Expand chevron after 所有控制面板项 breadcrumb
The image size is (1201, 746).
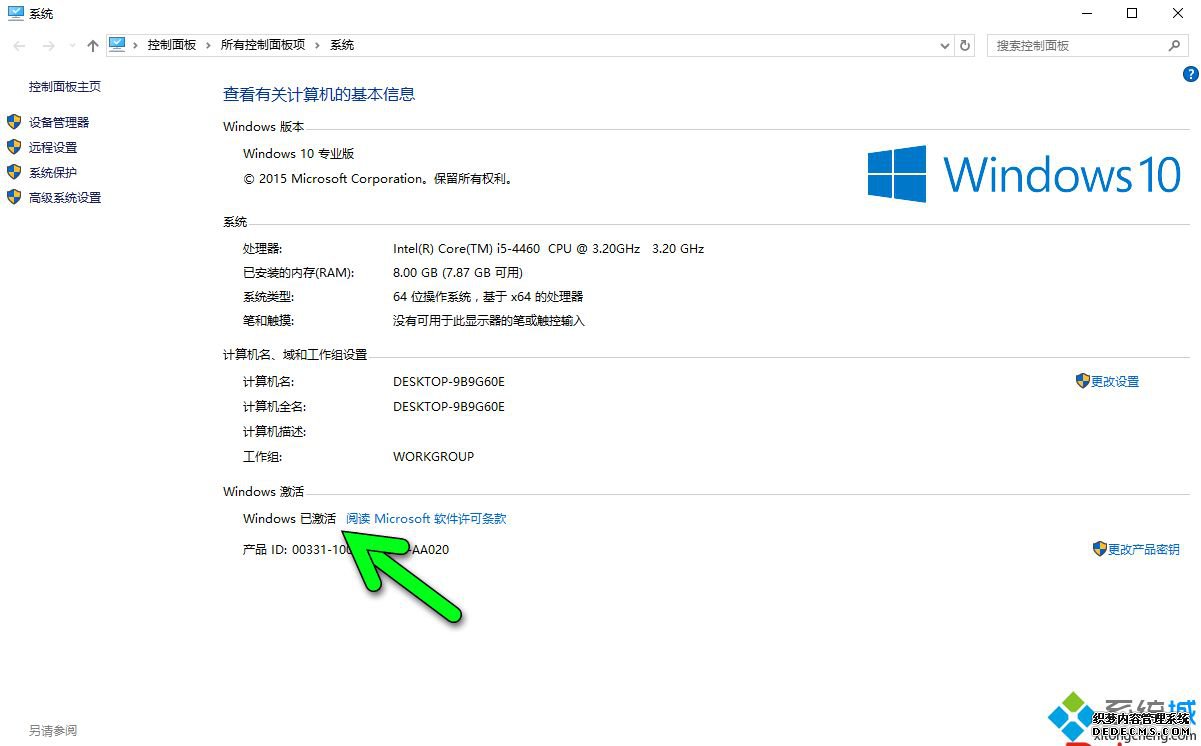(318, 45)
